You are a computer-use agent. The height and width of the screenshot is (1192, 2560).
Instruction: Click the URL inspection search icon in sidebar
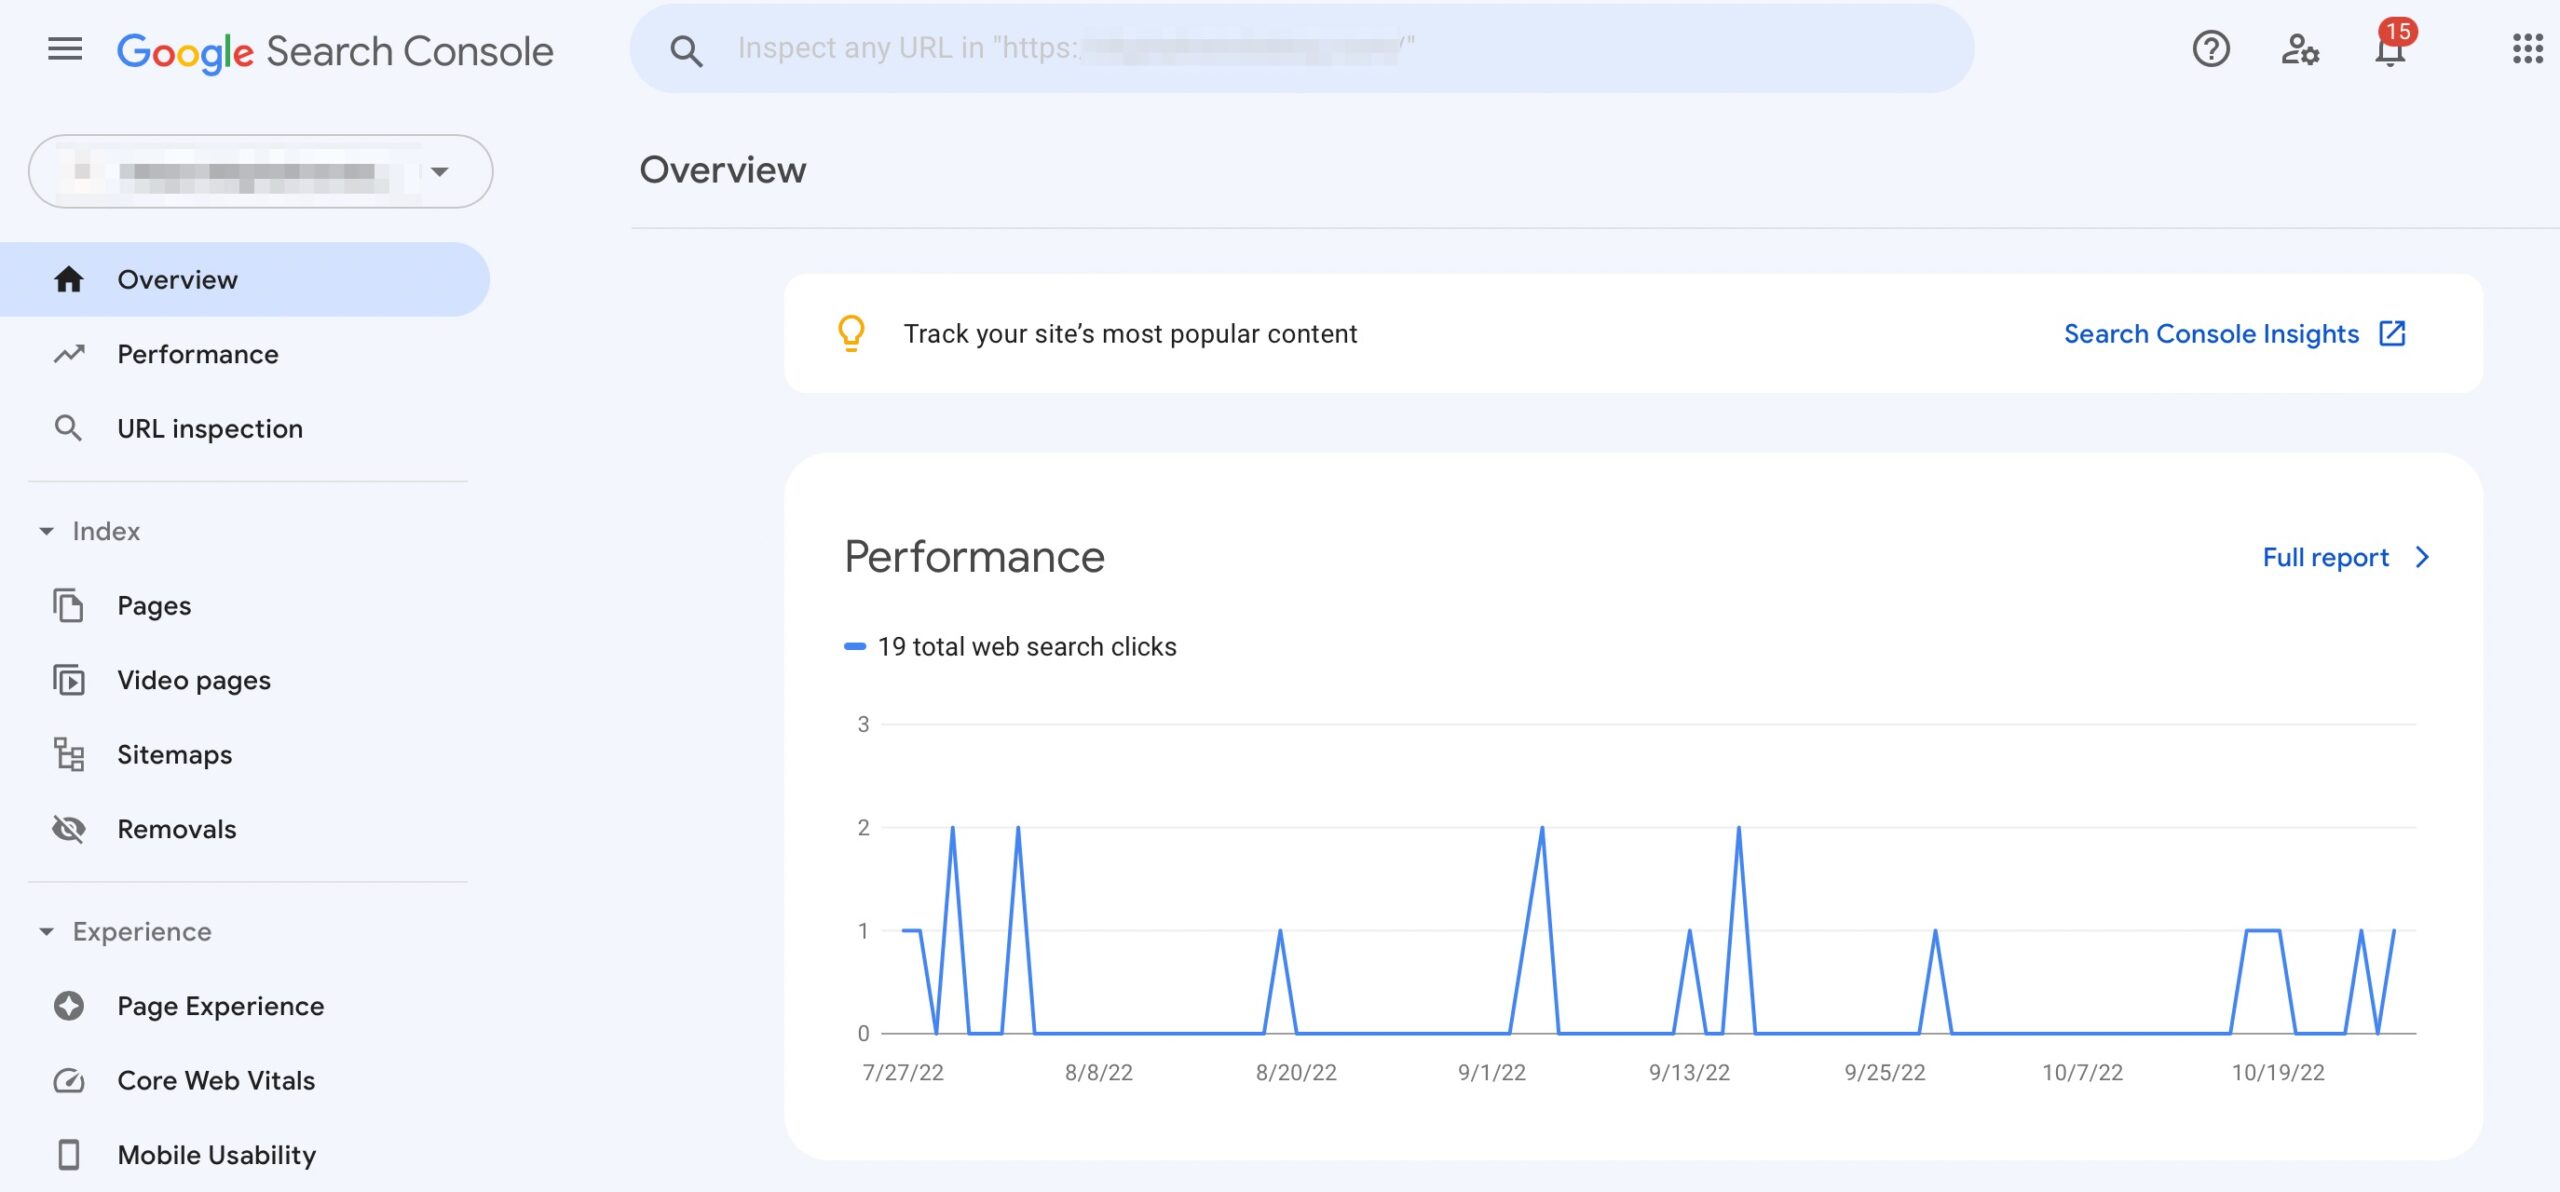(x=67, y=429)
